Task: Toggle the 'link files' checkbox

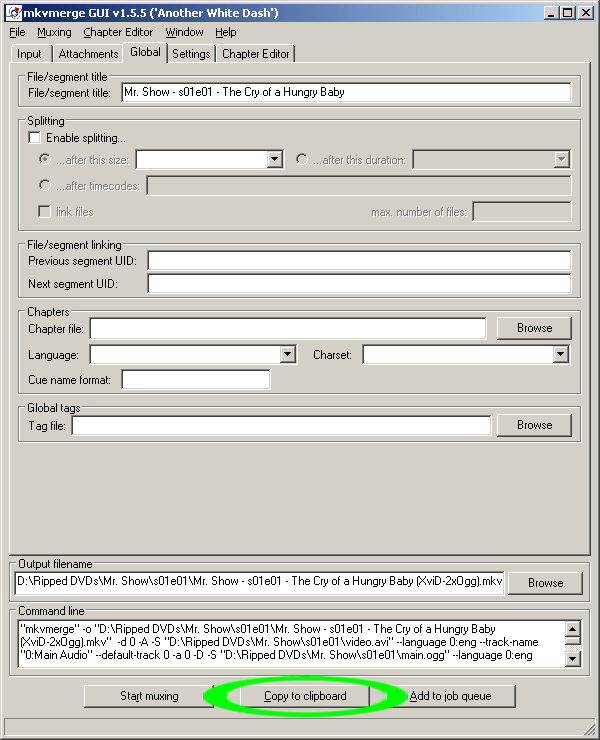Action: click(44, 211)
